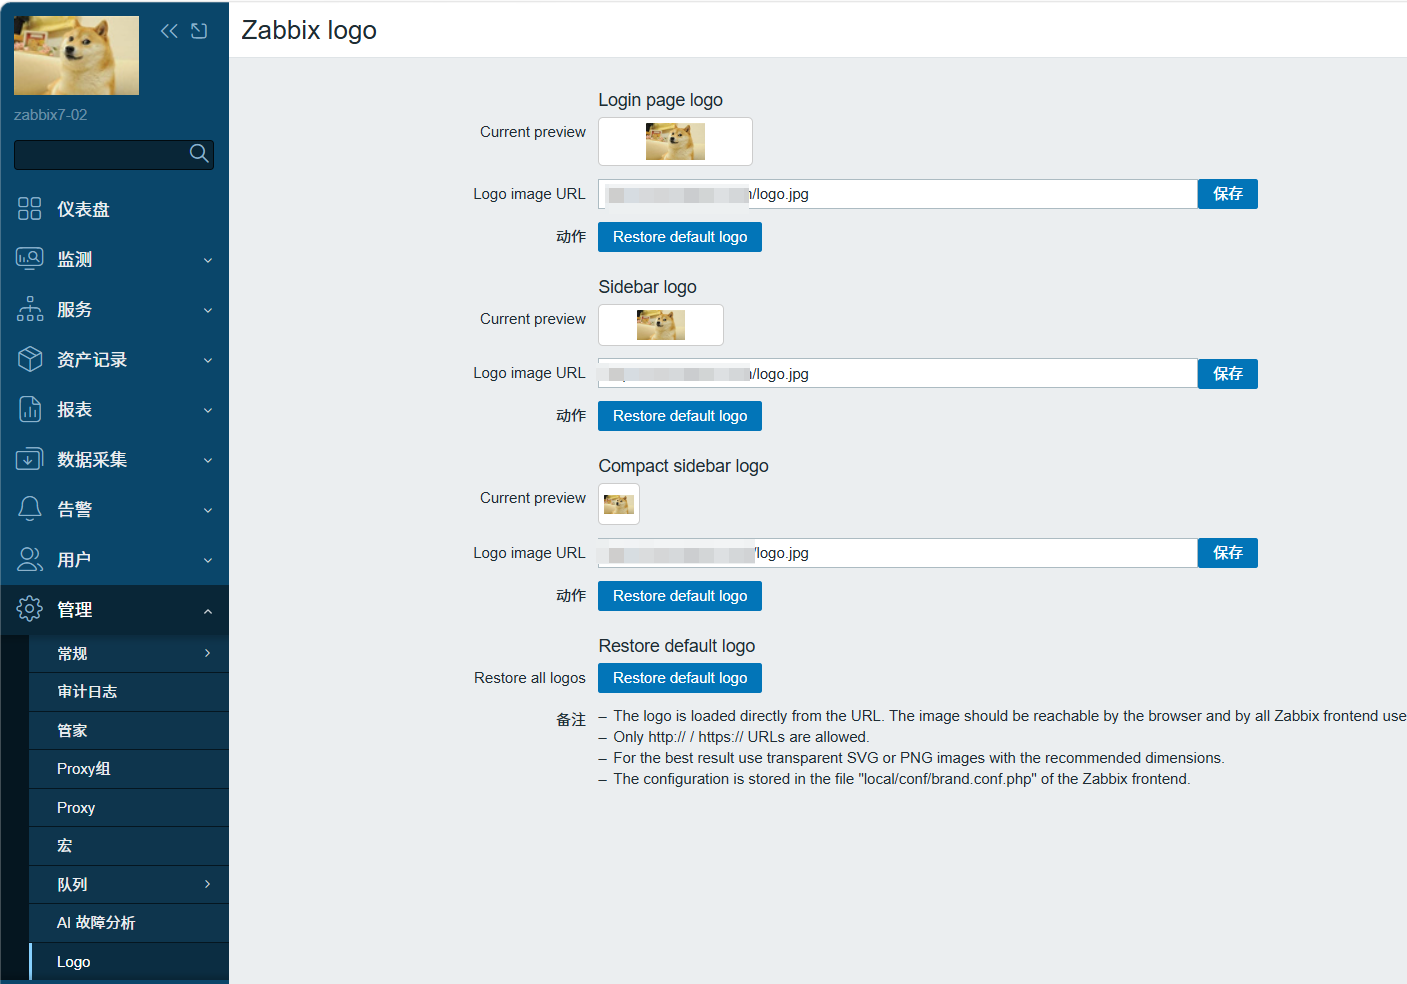Expand the 常规 submenu arrow

[208, 653]
